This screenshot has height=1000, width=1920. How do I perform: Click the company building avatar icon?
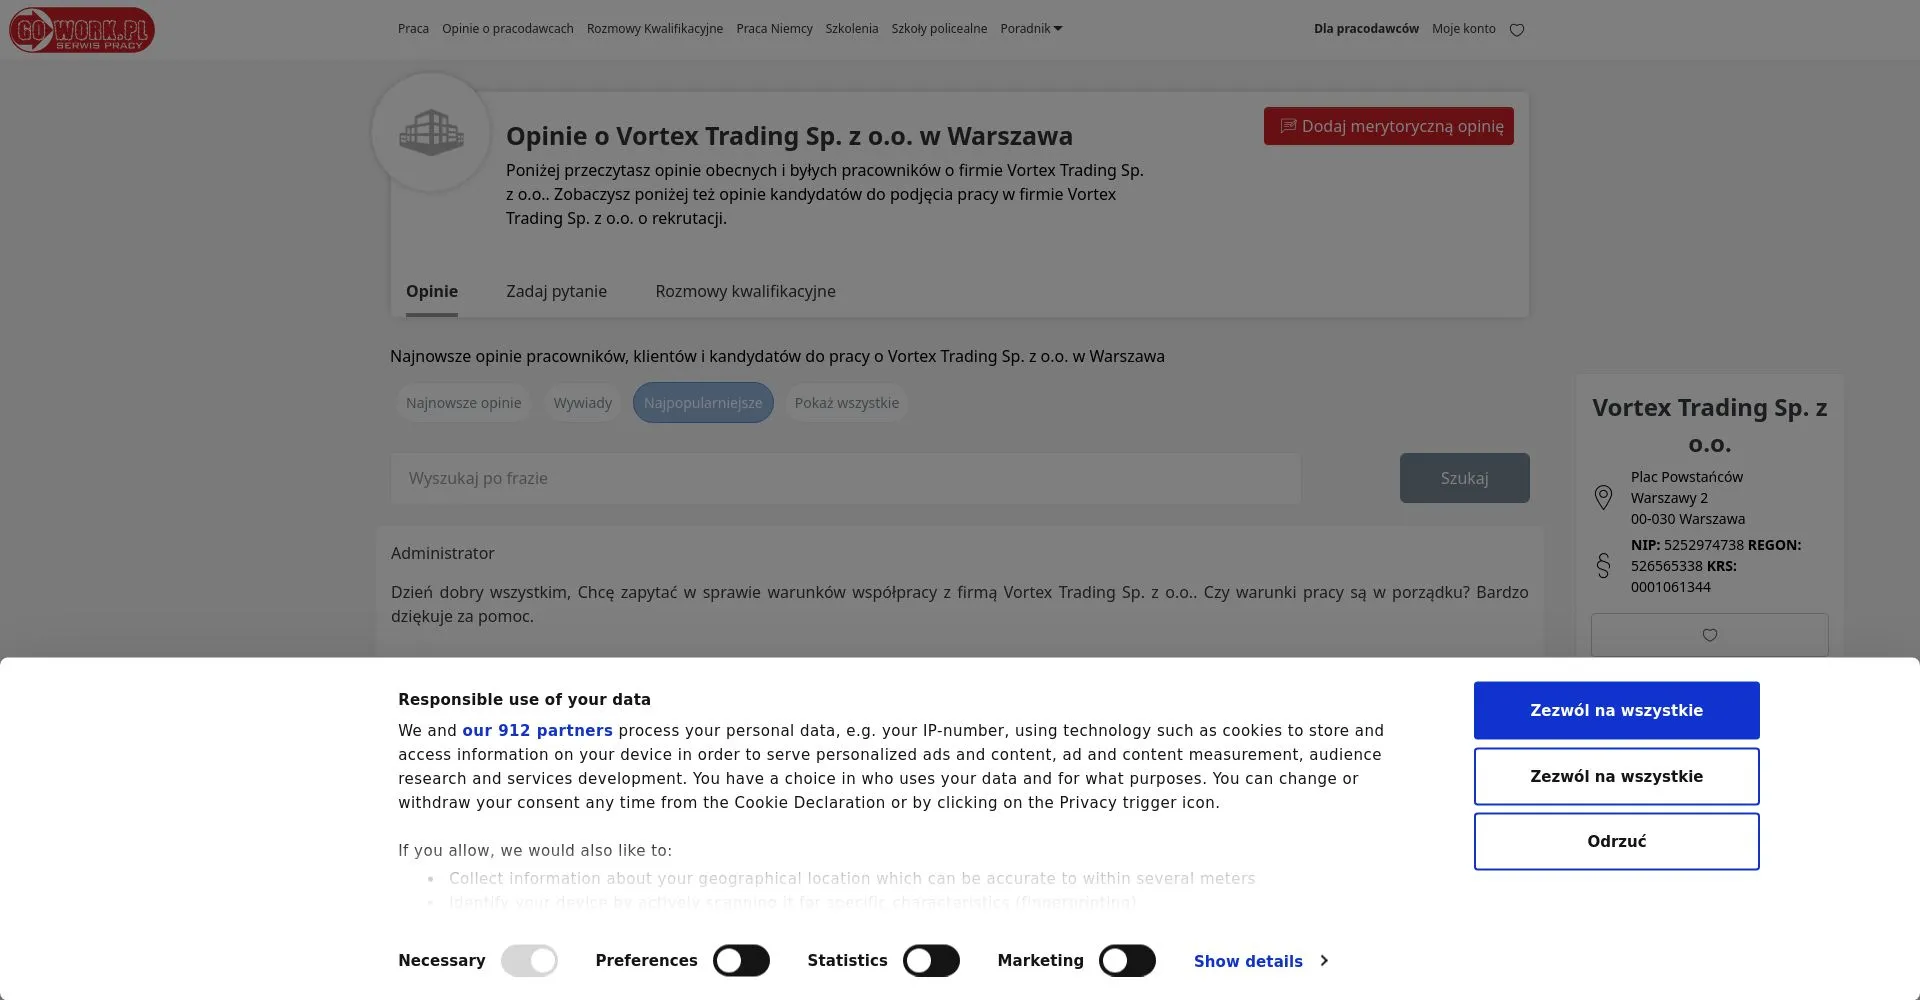[x=431, y=132]
